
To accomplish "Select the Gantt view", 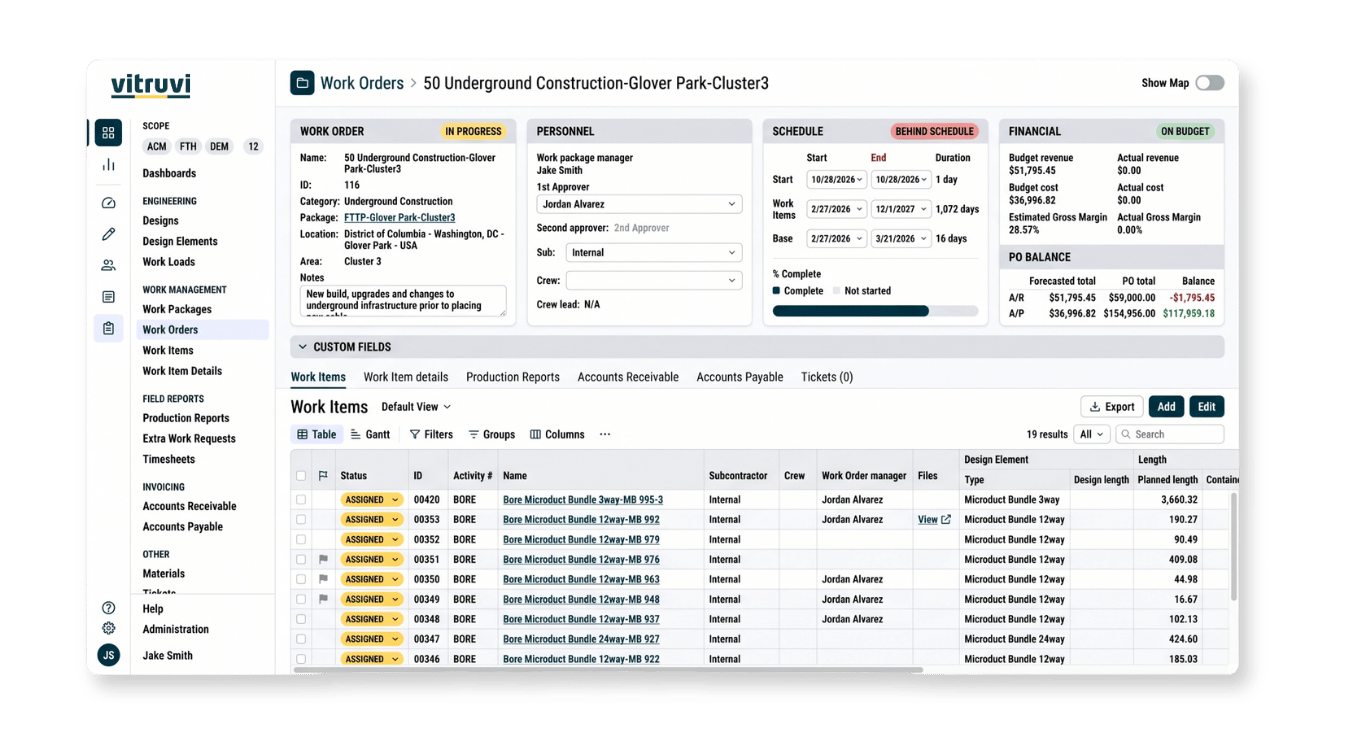I will [x=370, y=435].
